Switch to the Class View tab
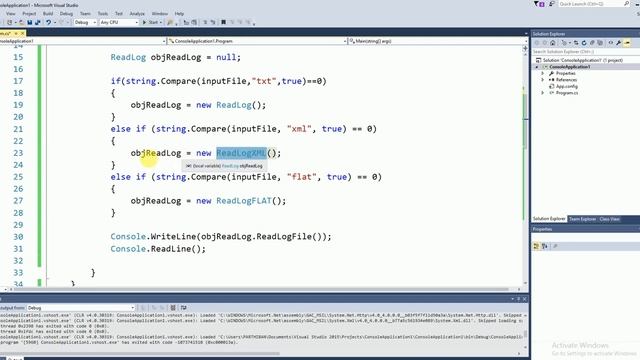 coord(609,219)
